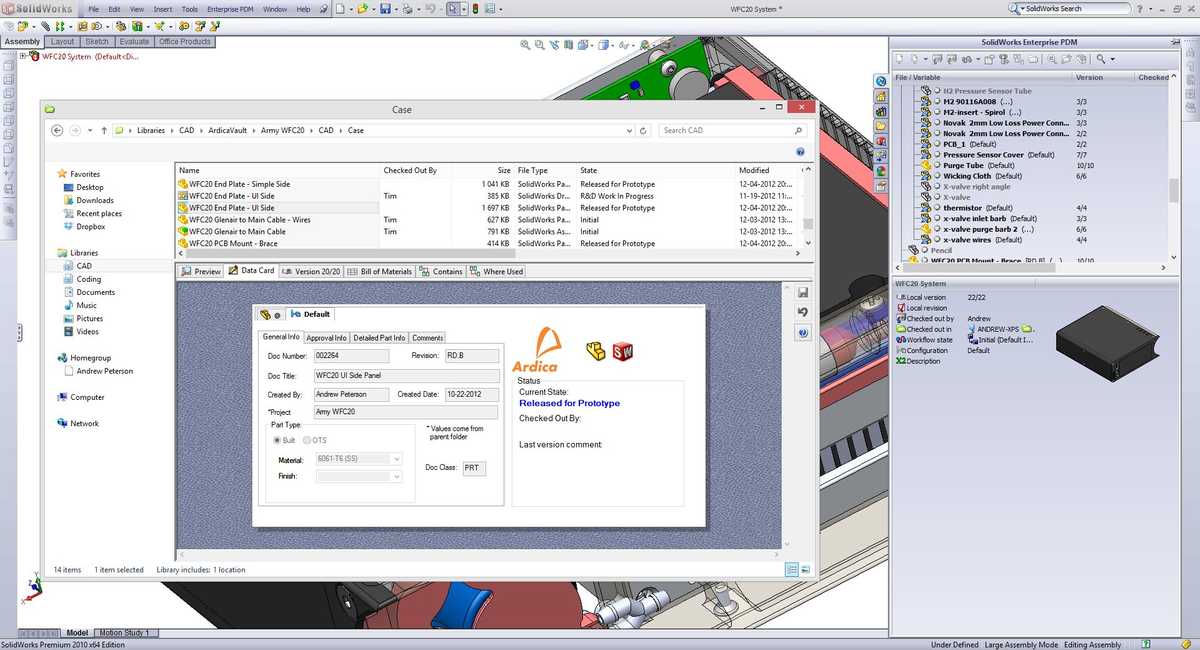Click the Computer icon in navigation pane
This screenshot has width=1200, height=650.
click(x=62, y=397)
